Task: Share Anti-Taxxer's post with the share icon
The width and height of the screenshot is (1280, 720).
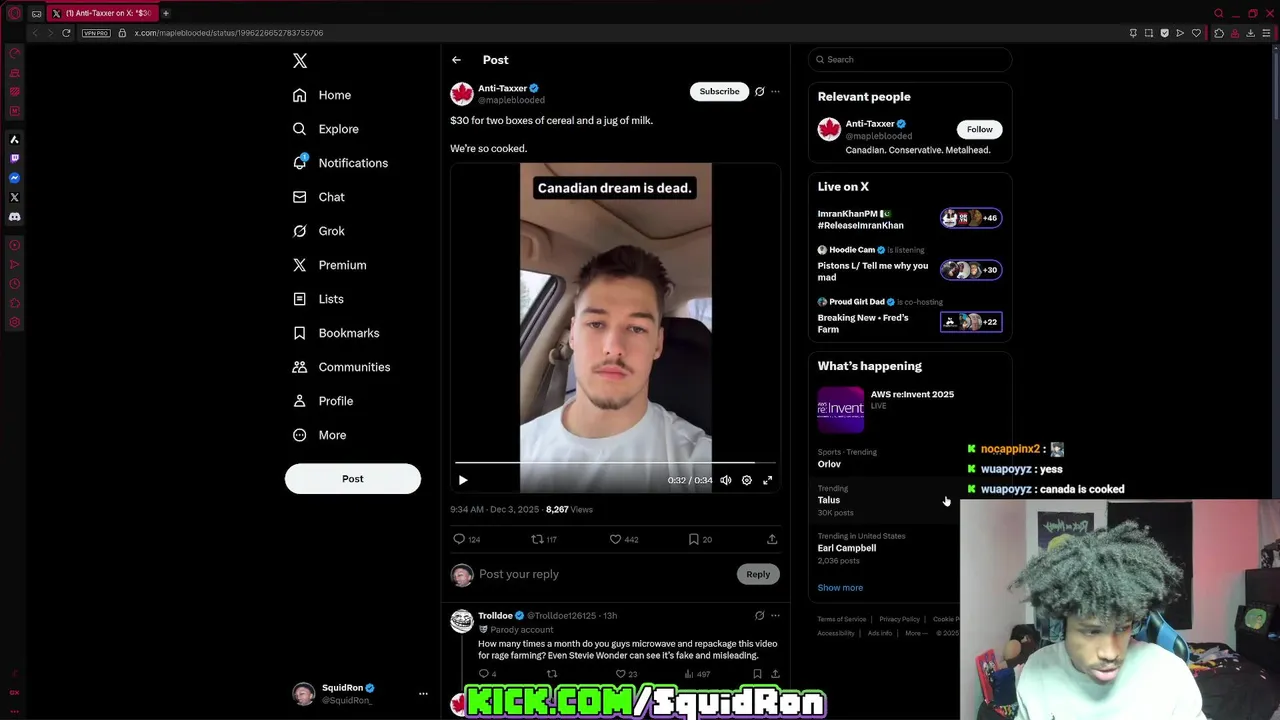Action: [x=772, y=539]
